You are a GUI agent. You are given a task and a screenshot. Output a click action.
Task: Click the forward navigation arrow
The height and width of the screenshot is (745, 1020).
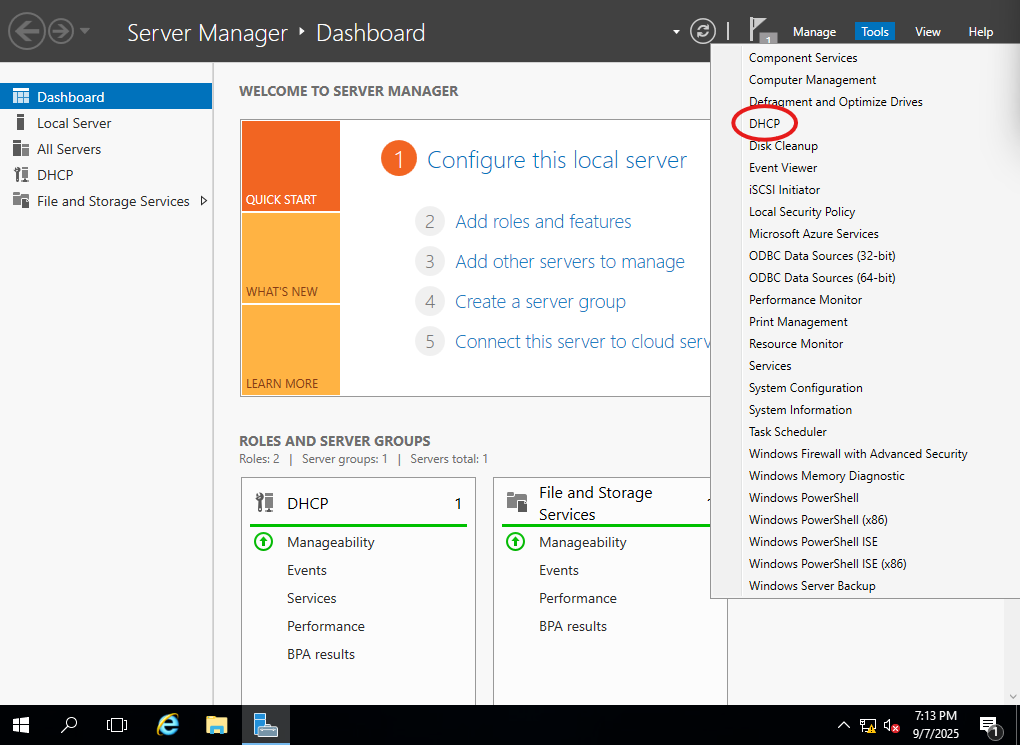61,31
